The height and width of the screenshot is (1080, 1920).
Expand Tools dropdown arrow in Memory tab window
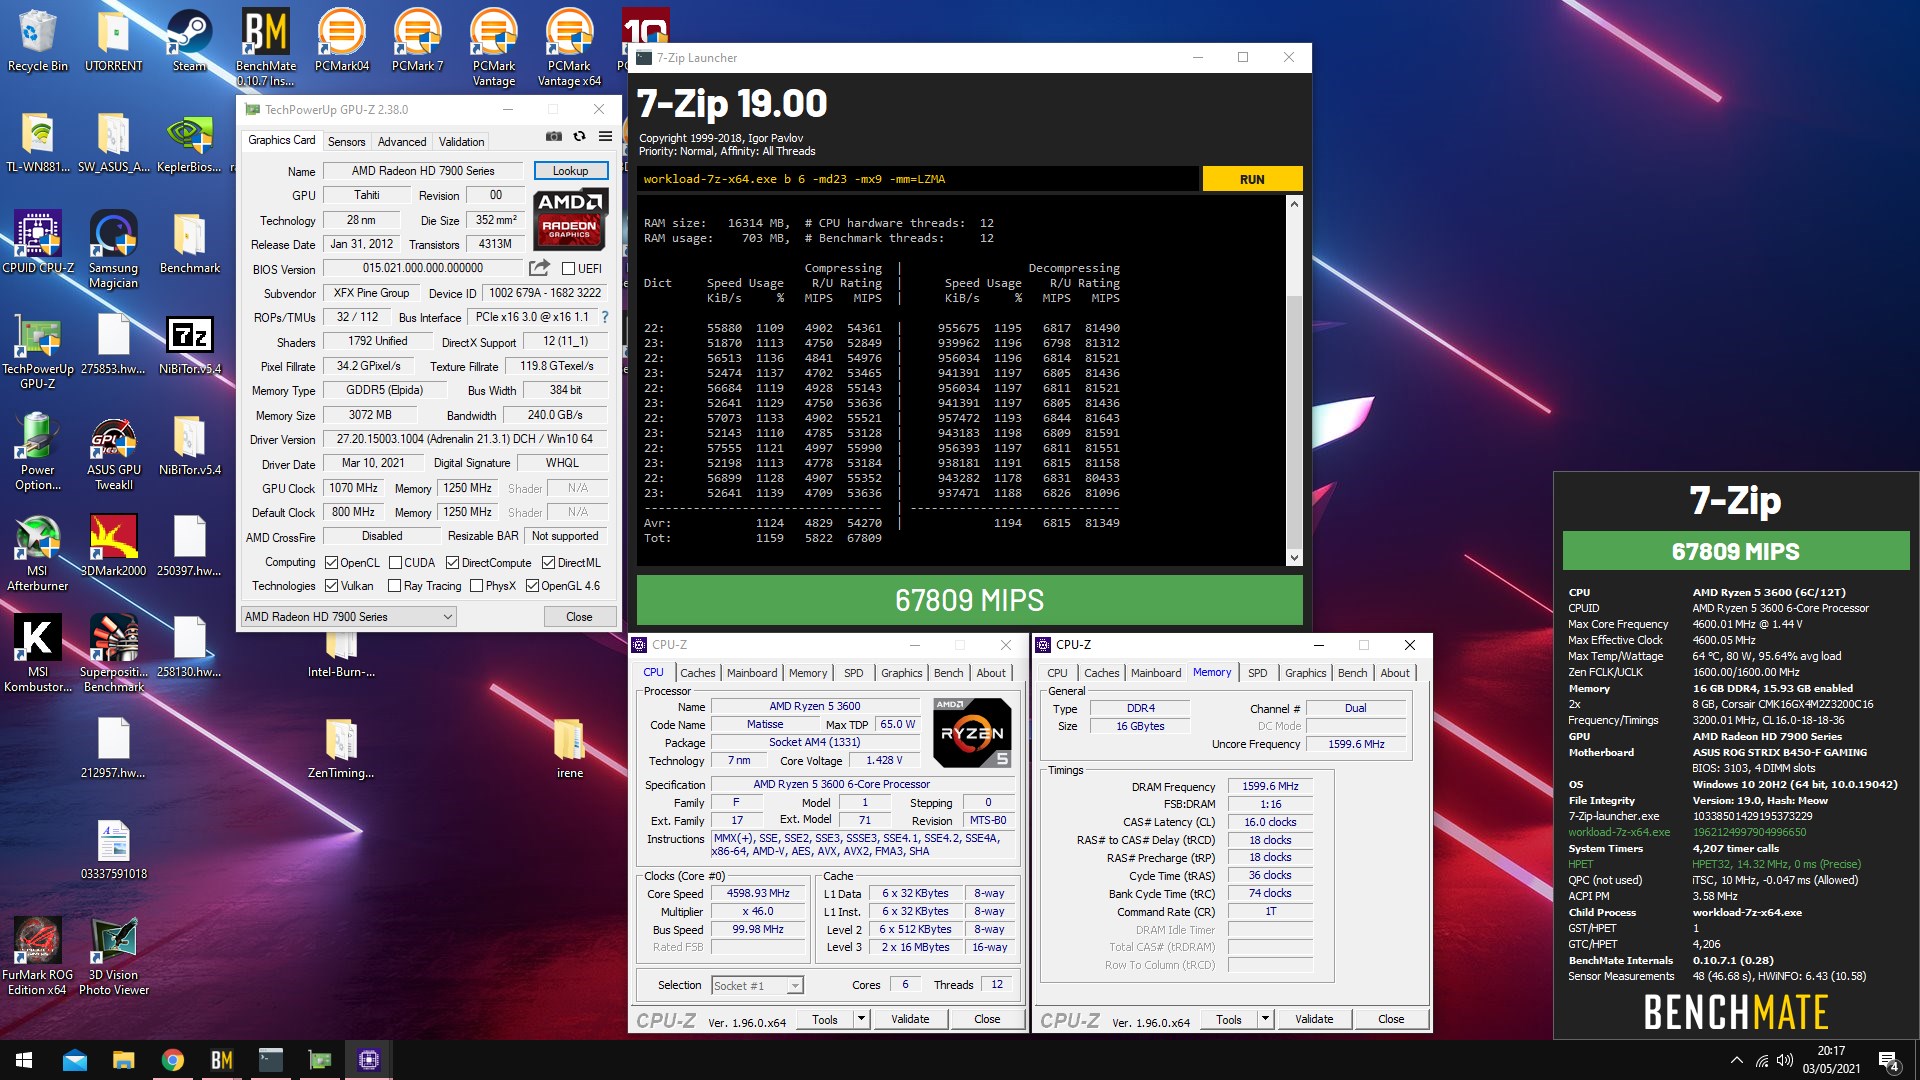pyautogui.click(x=1265, y=1019)
